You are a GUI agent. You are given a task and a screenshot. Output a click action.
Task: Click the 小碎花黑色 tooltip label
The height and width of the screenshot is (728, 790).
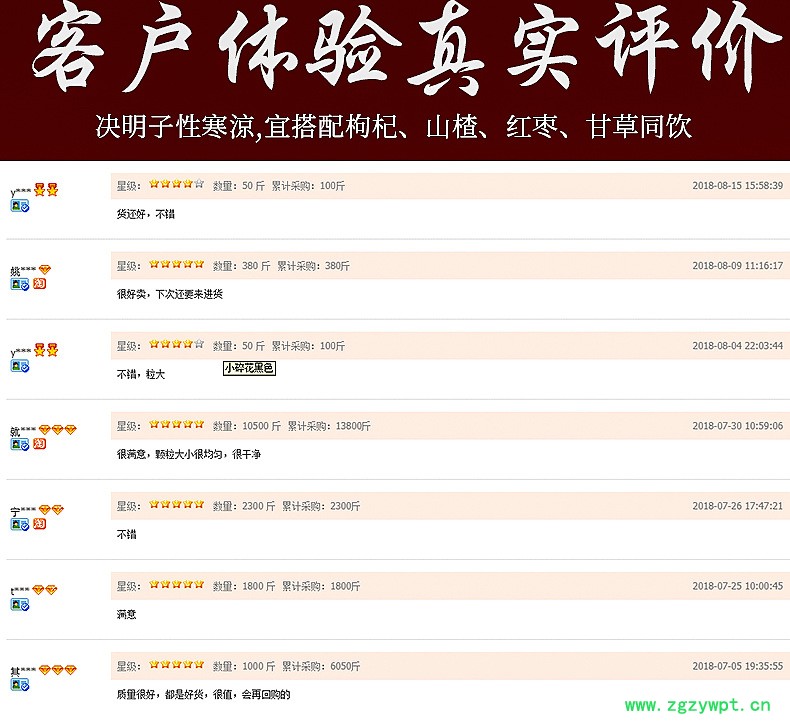point(248,369)
